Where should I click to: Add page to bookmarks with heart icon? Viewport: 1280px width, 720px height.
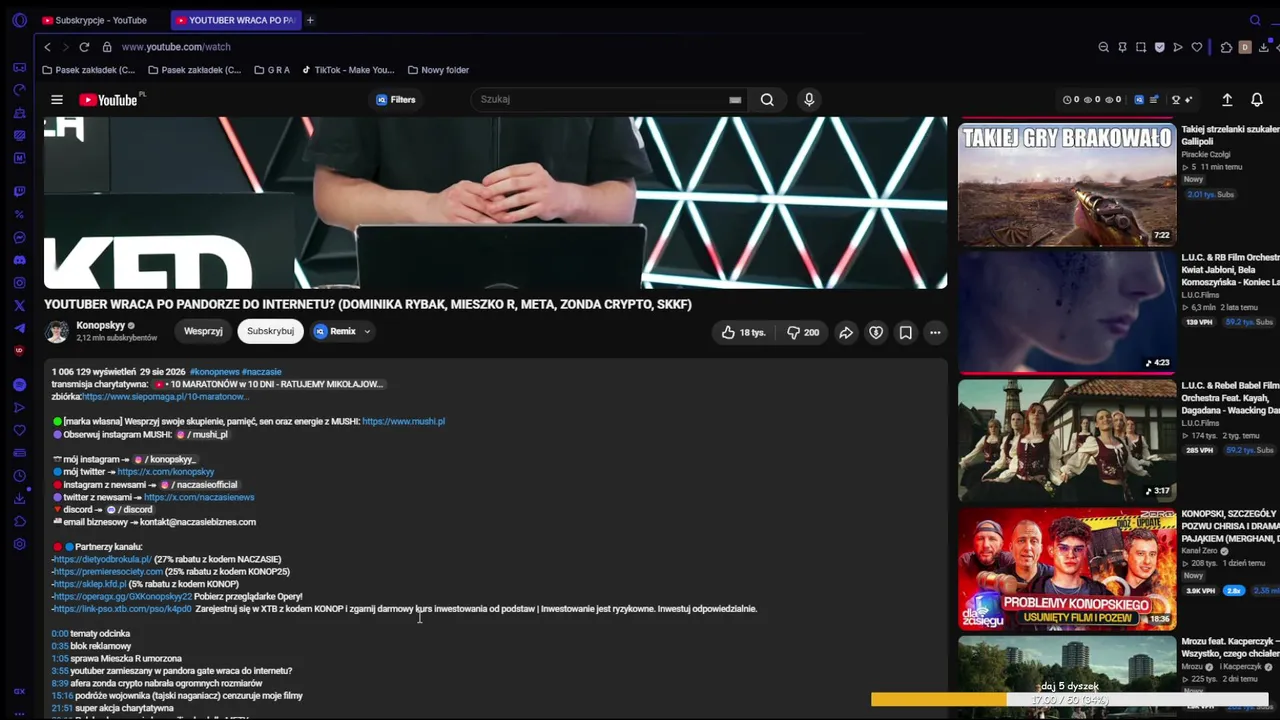point(1197,47)
